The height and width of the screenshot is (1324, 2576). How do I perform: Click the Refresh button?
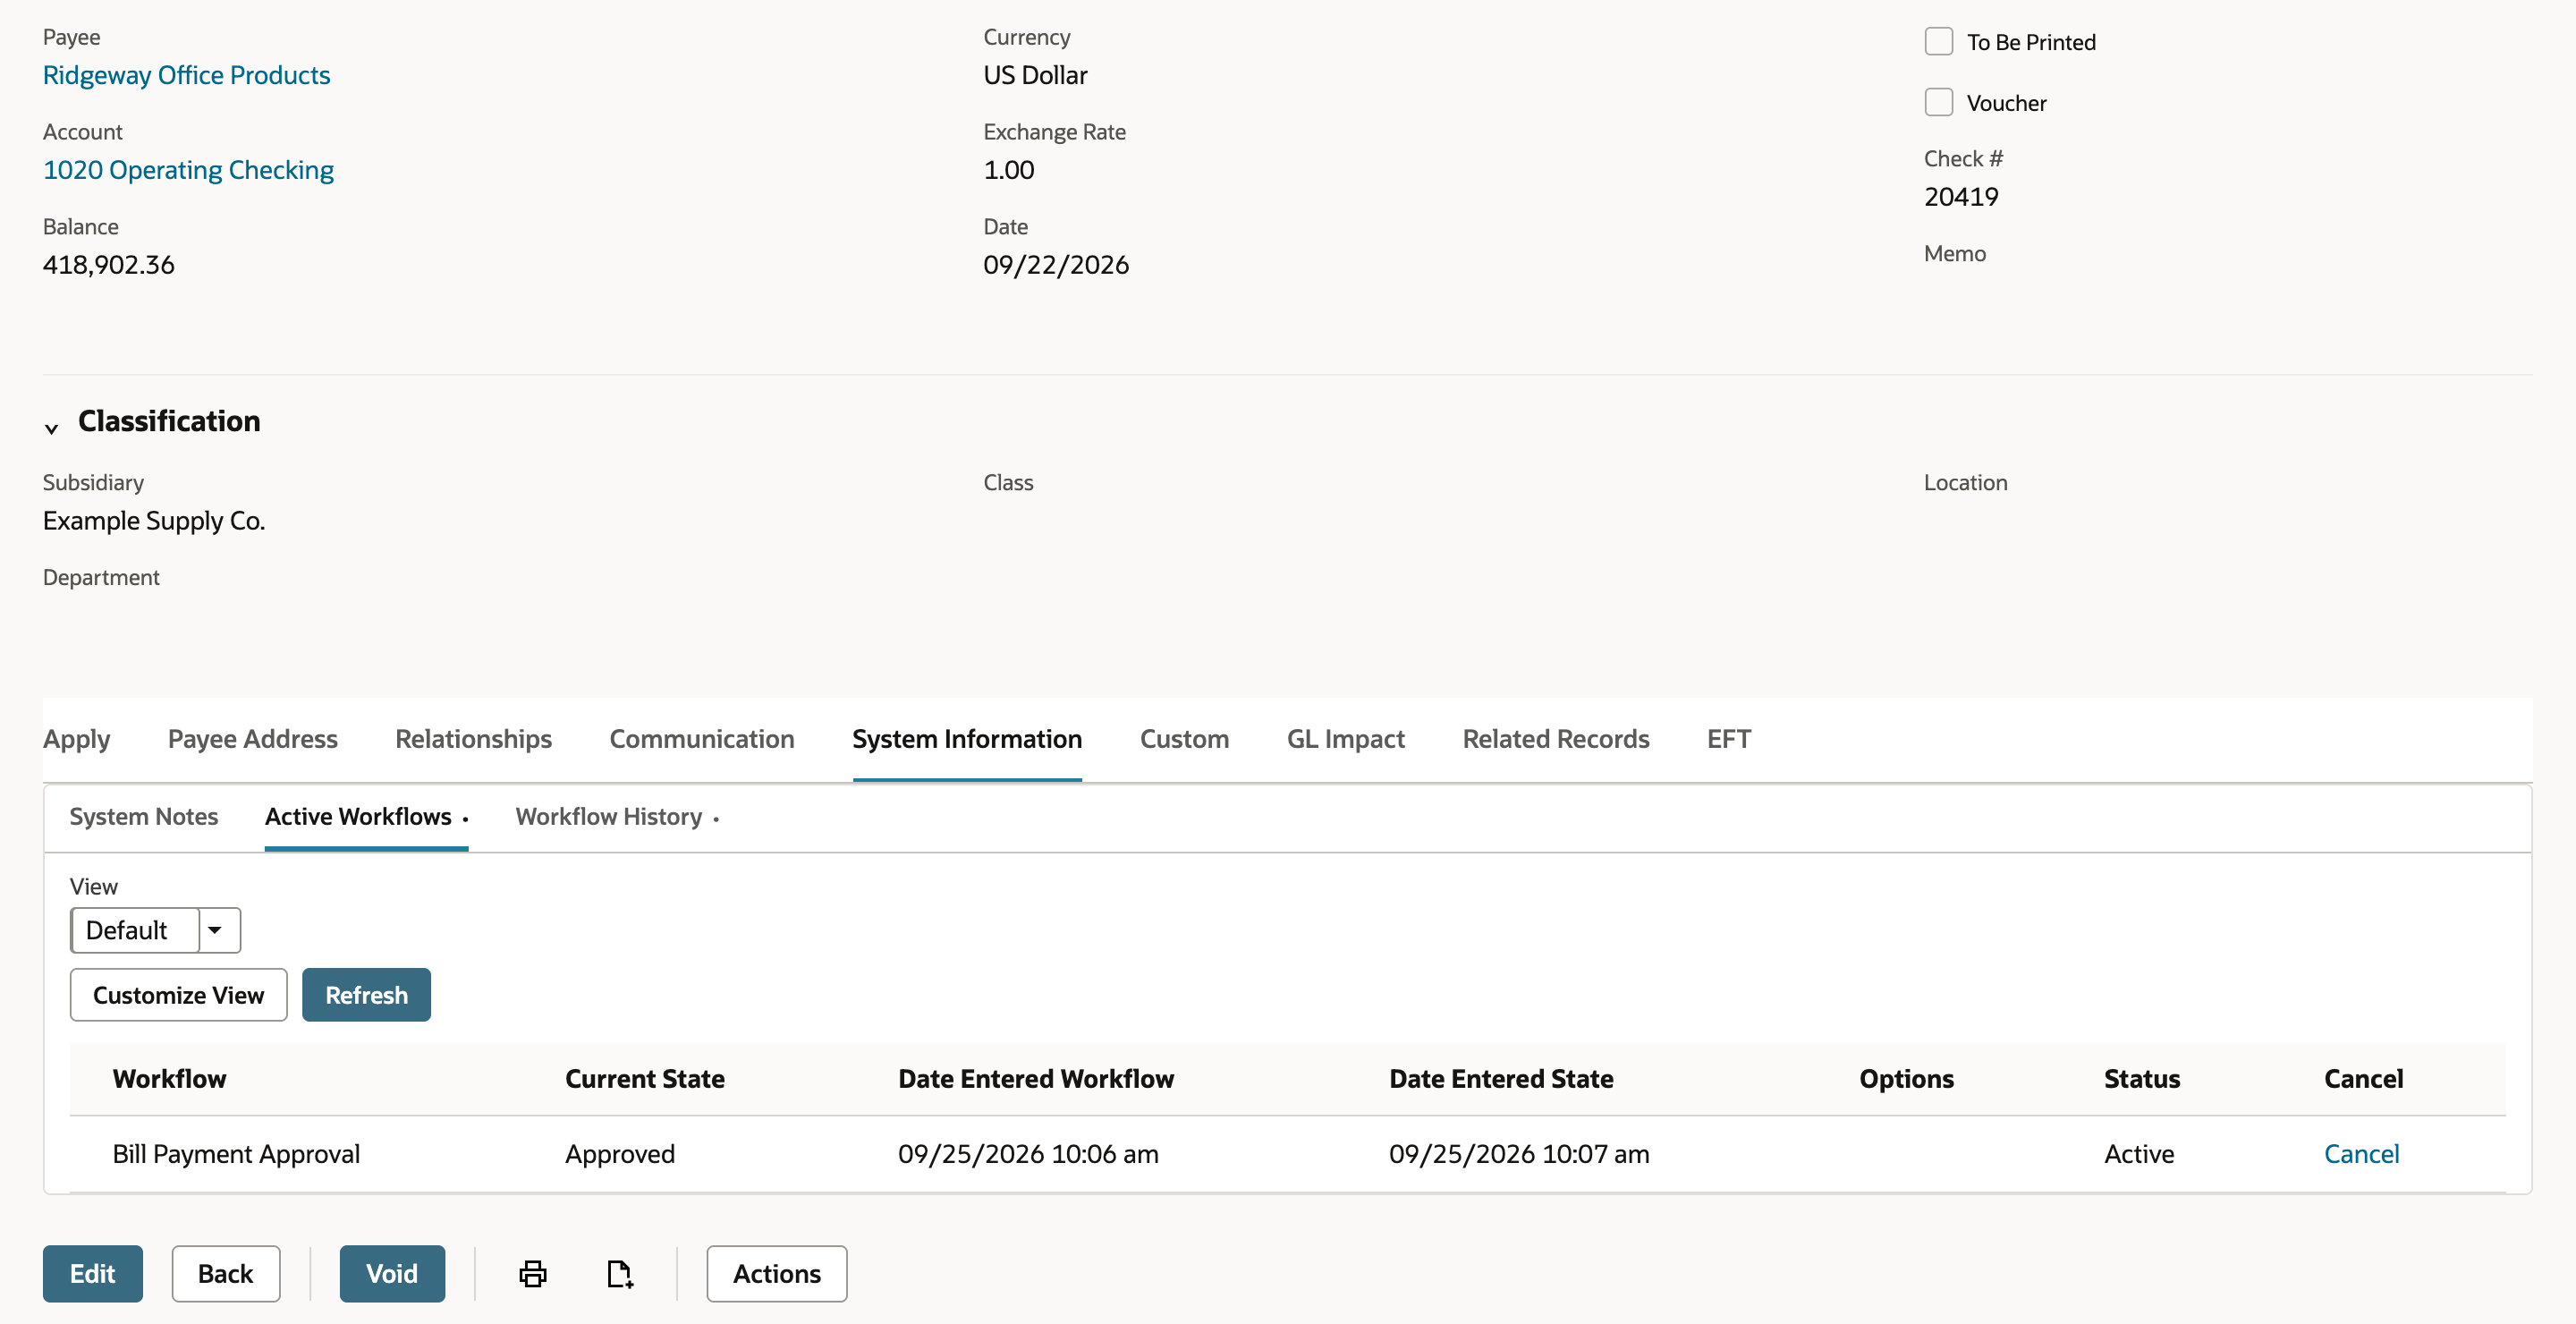366,995
